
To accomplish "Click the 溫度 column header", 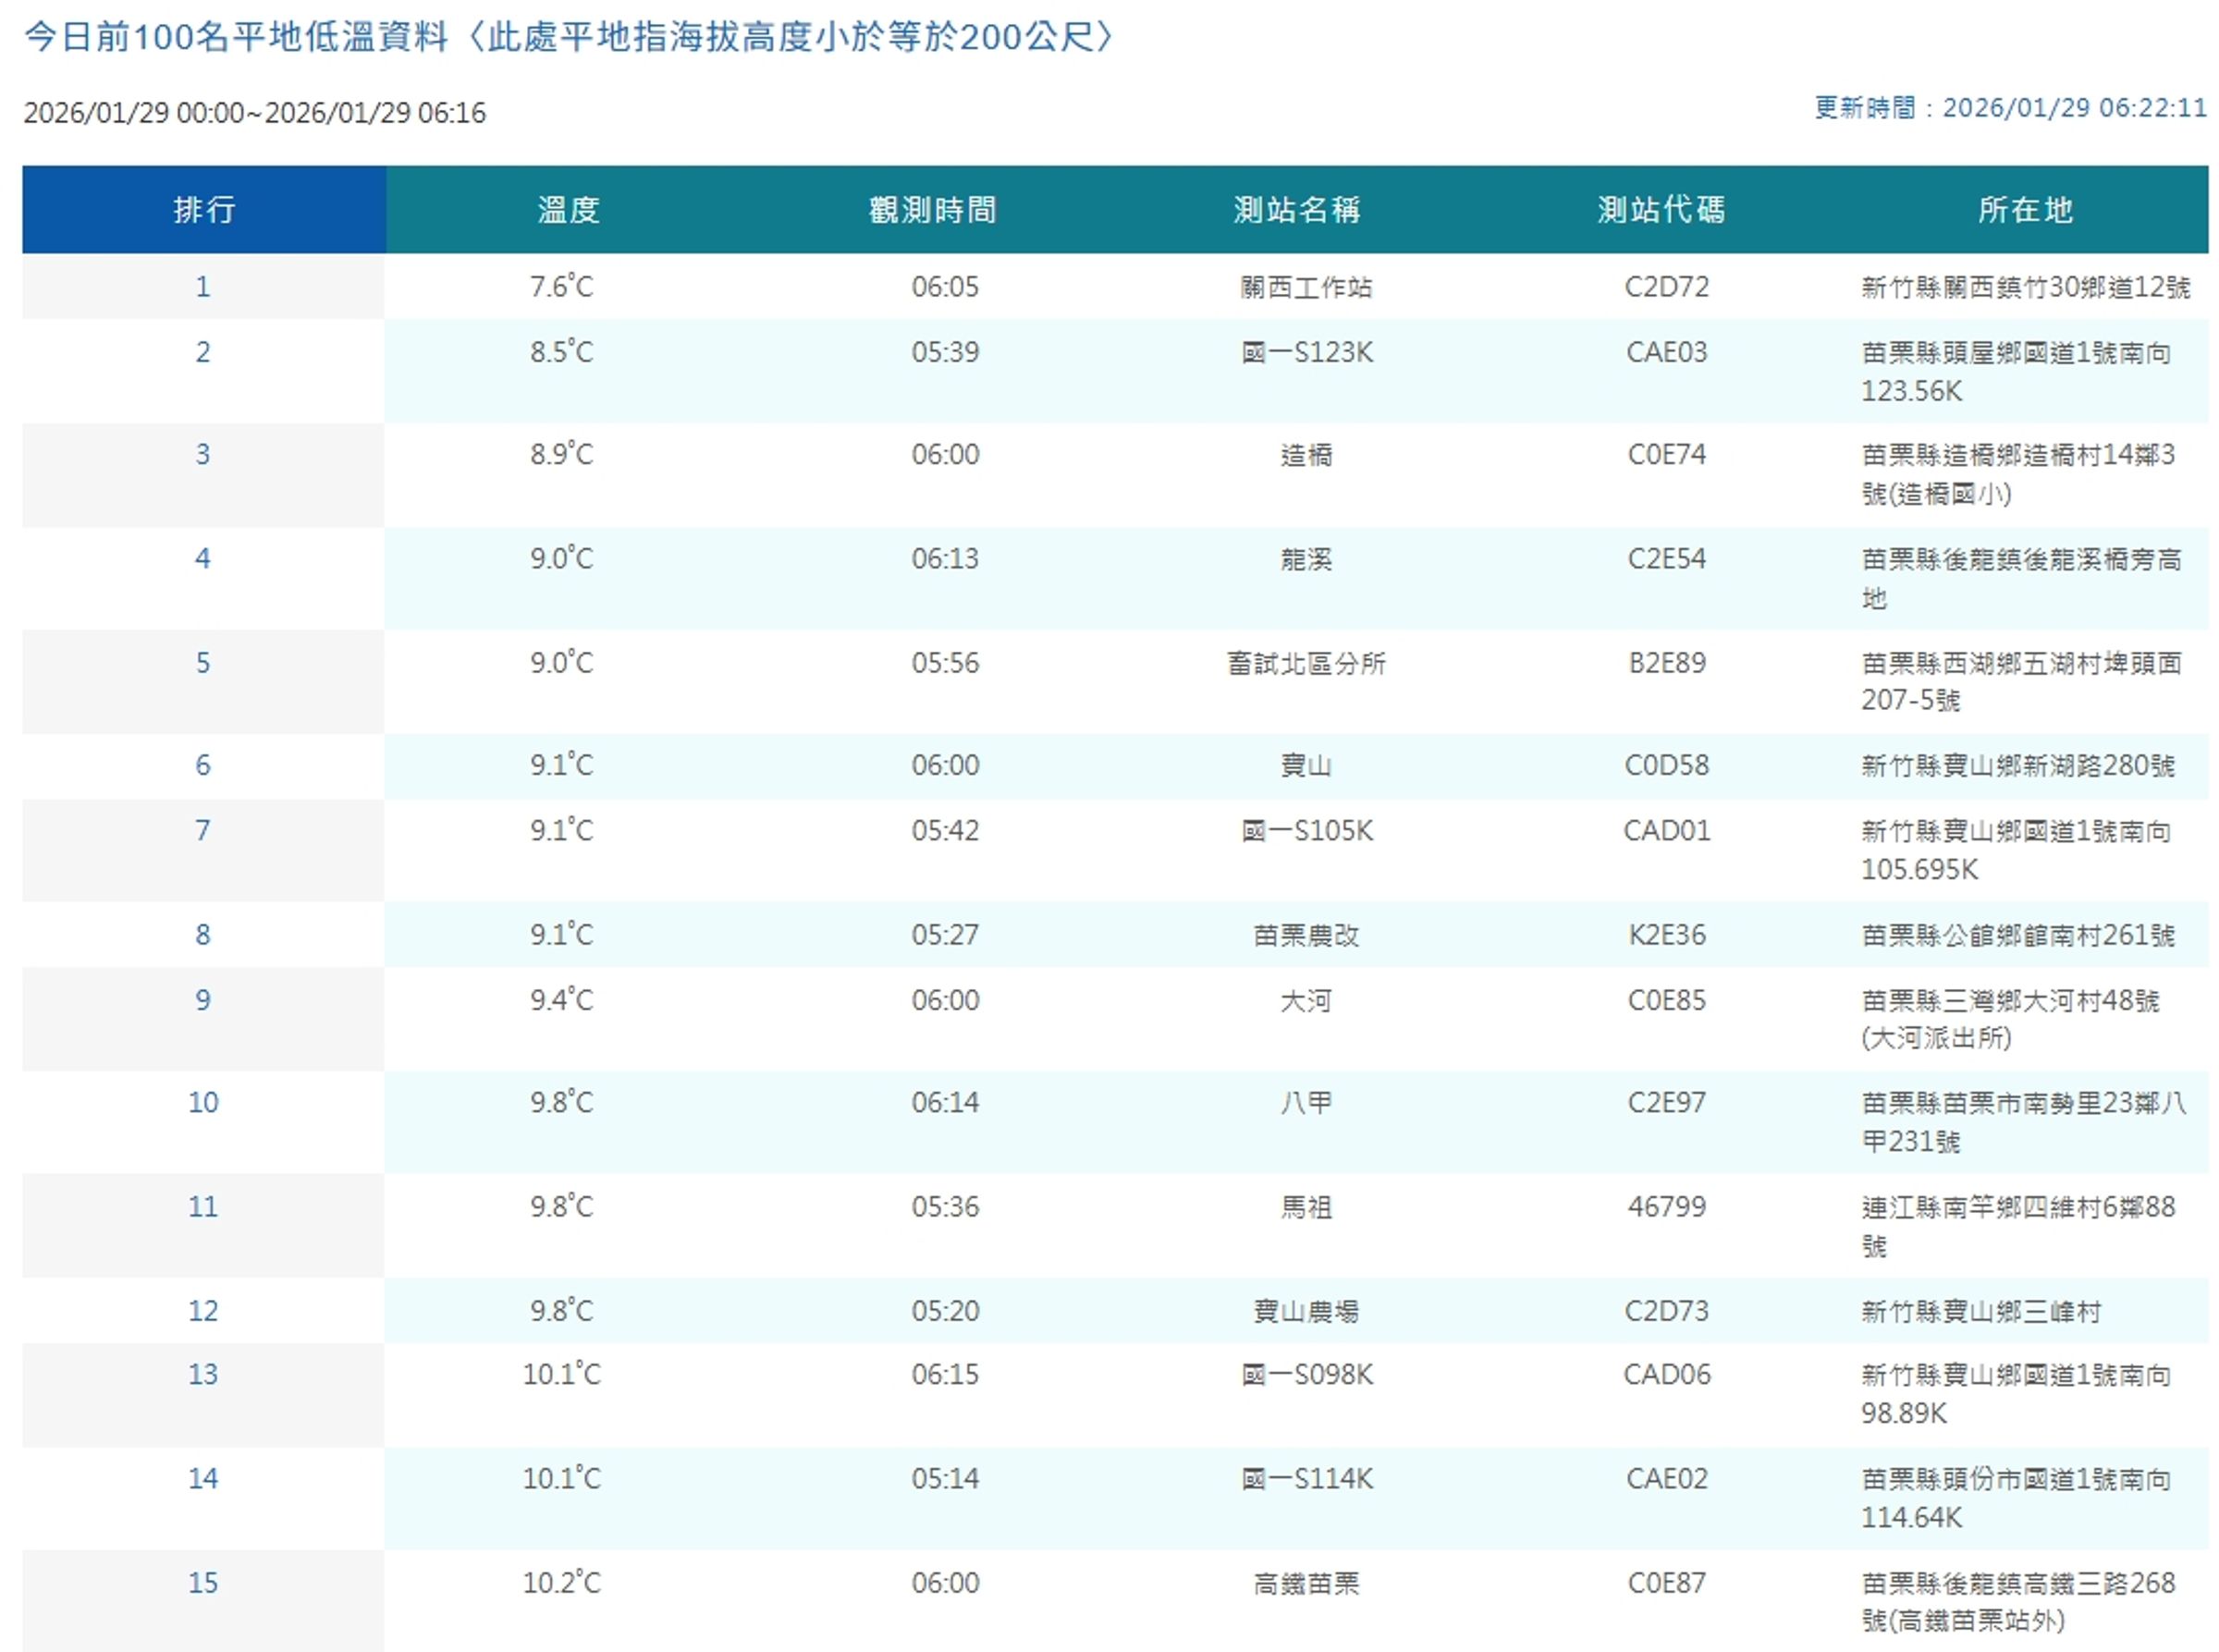I will point(568,210).
